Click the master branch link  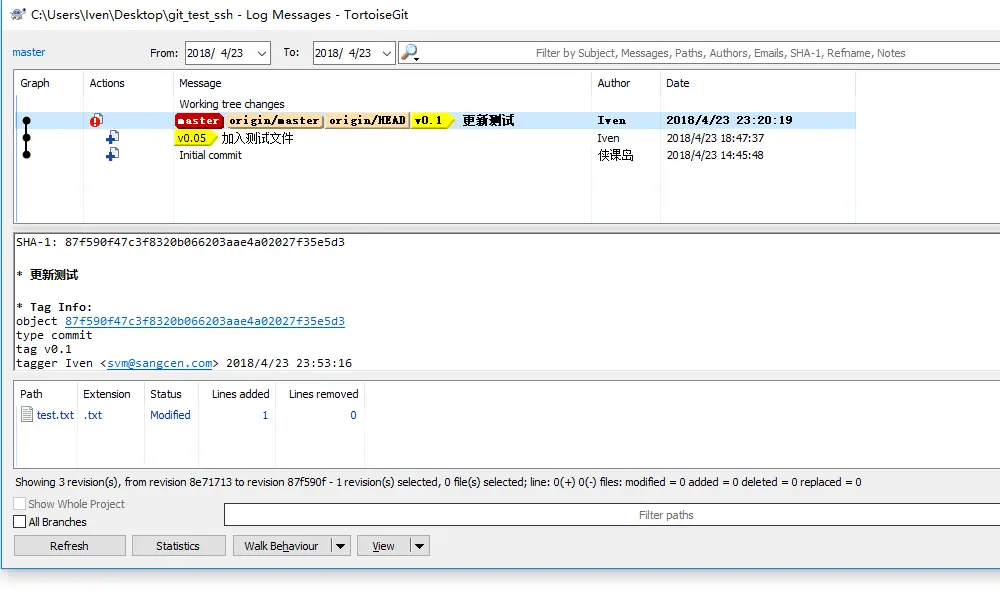[x=29, y=52]
